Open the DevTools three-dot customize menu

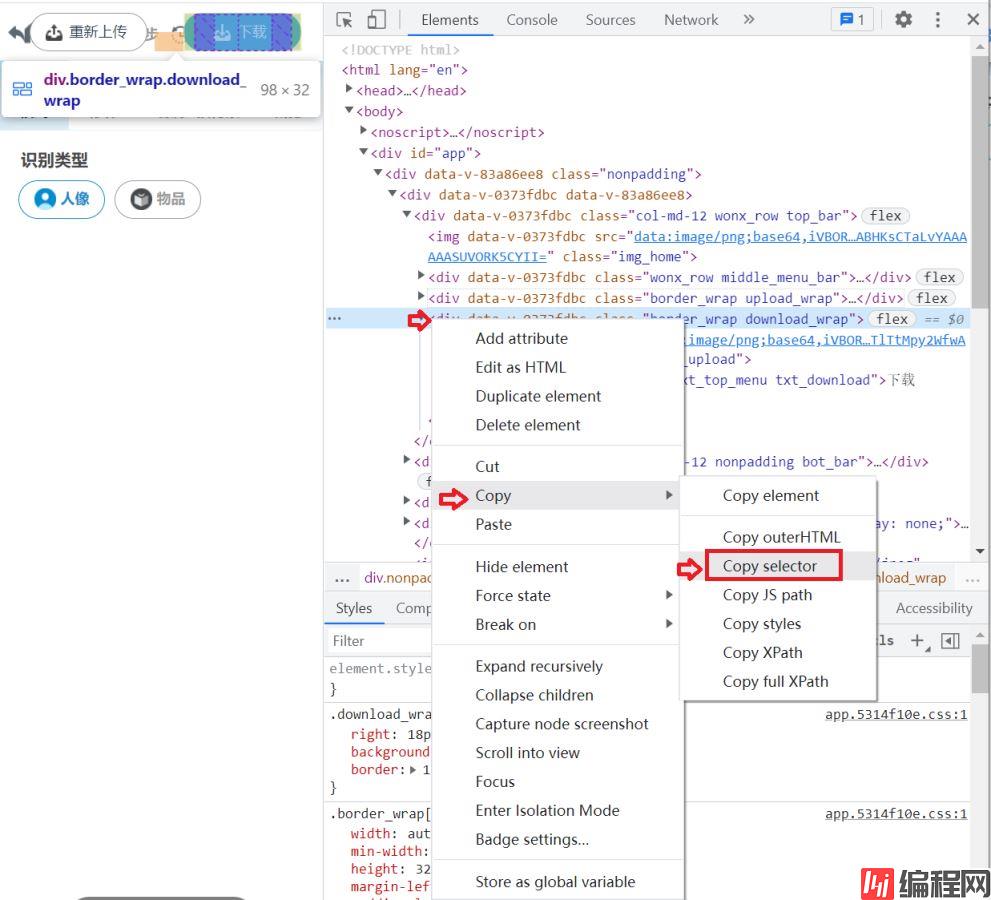tap(937, 20)
